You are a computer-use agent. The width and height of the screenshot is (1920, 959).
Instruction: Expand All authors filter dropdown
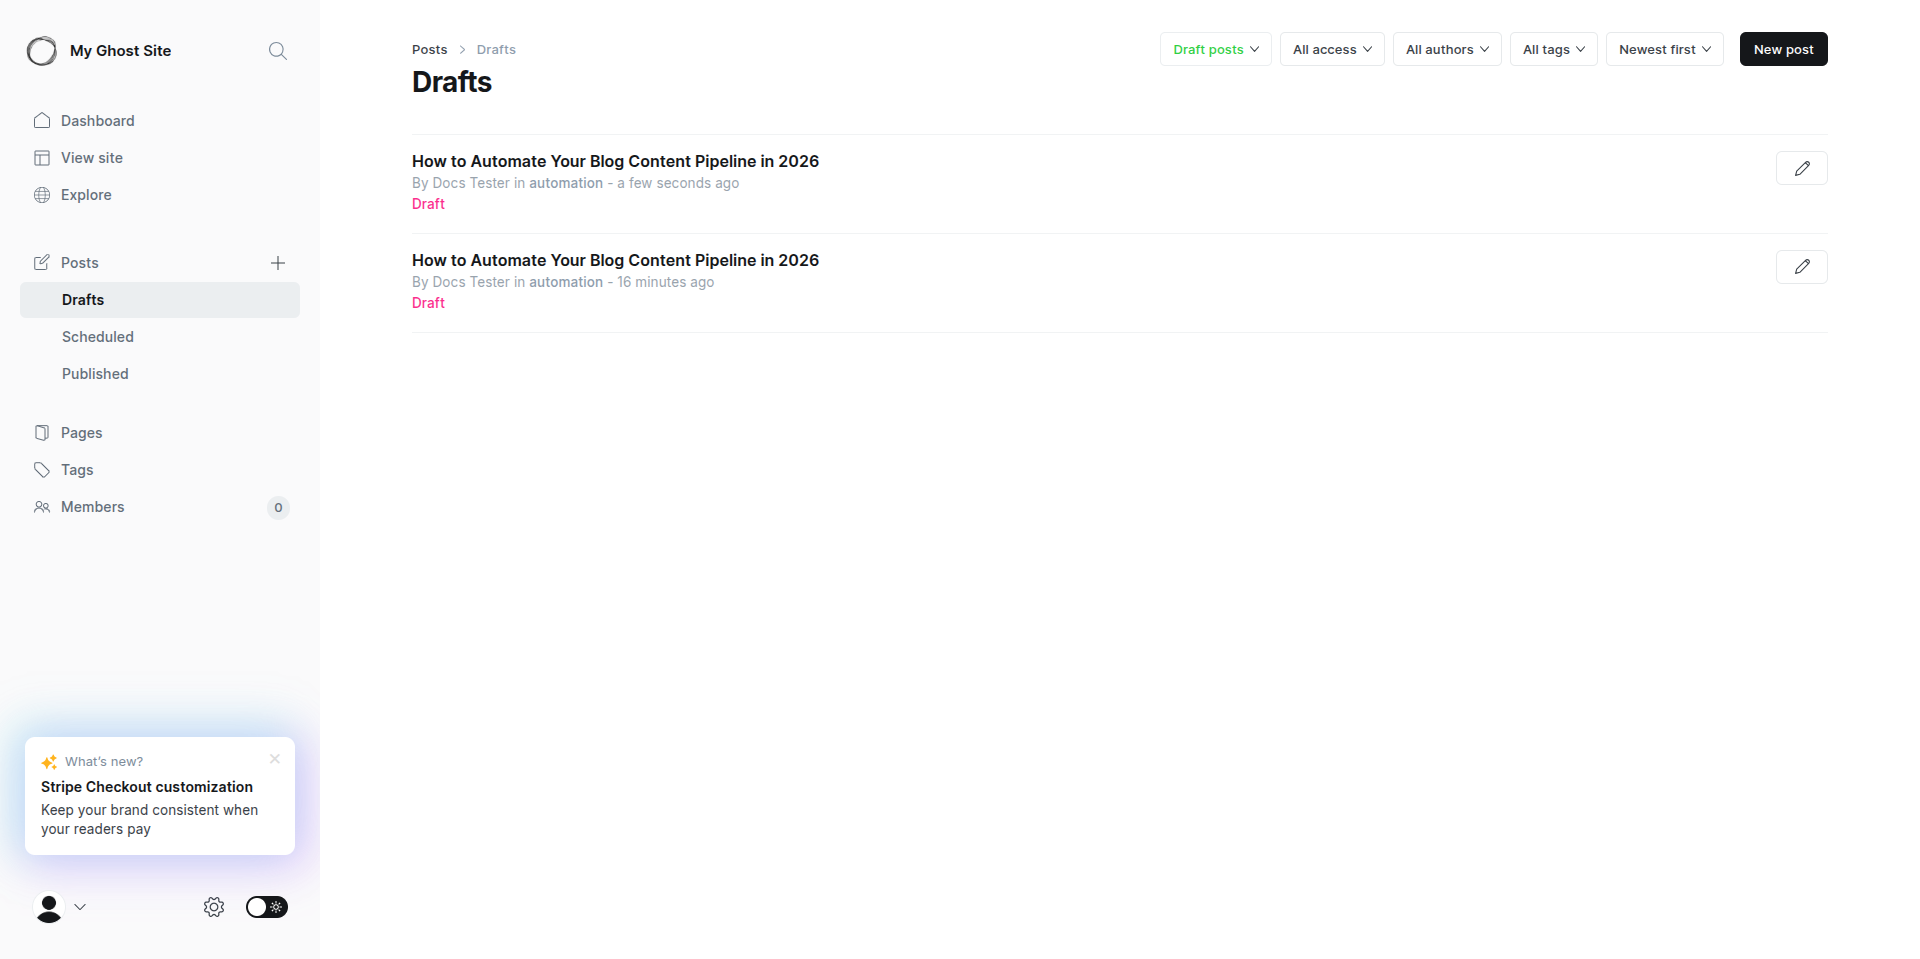tap(1447, 49)
